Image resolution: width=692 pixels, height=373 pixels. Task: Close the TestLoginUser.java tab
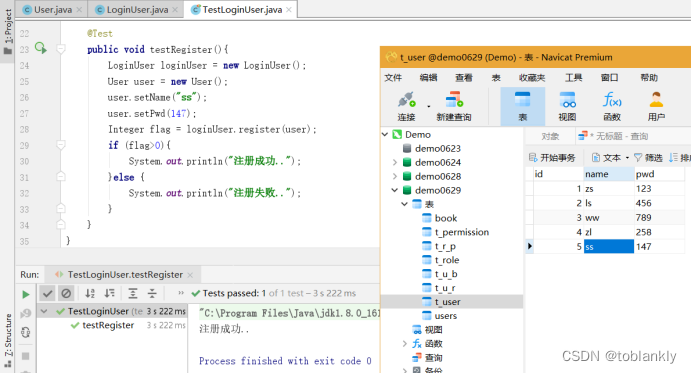pyautogui.click(x=289, y=10)
